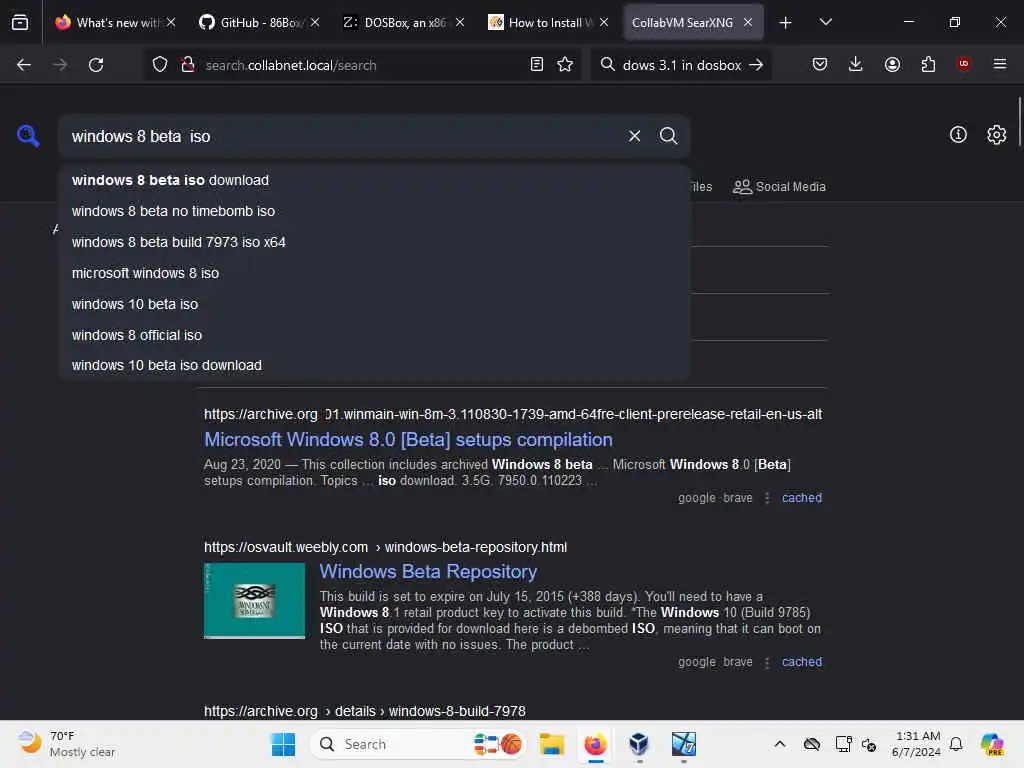The image size is (1024, 768).
Task: Open the site security lock icon
Action: (x=188, y=65)
